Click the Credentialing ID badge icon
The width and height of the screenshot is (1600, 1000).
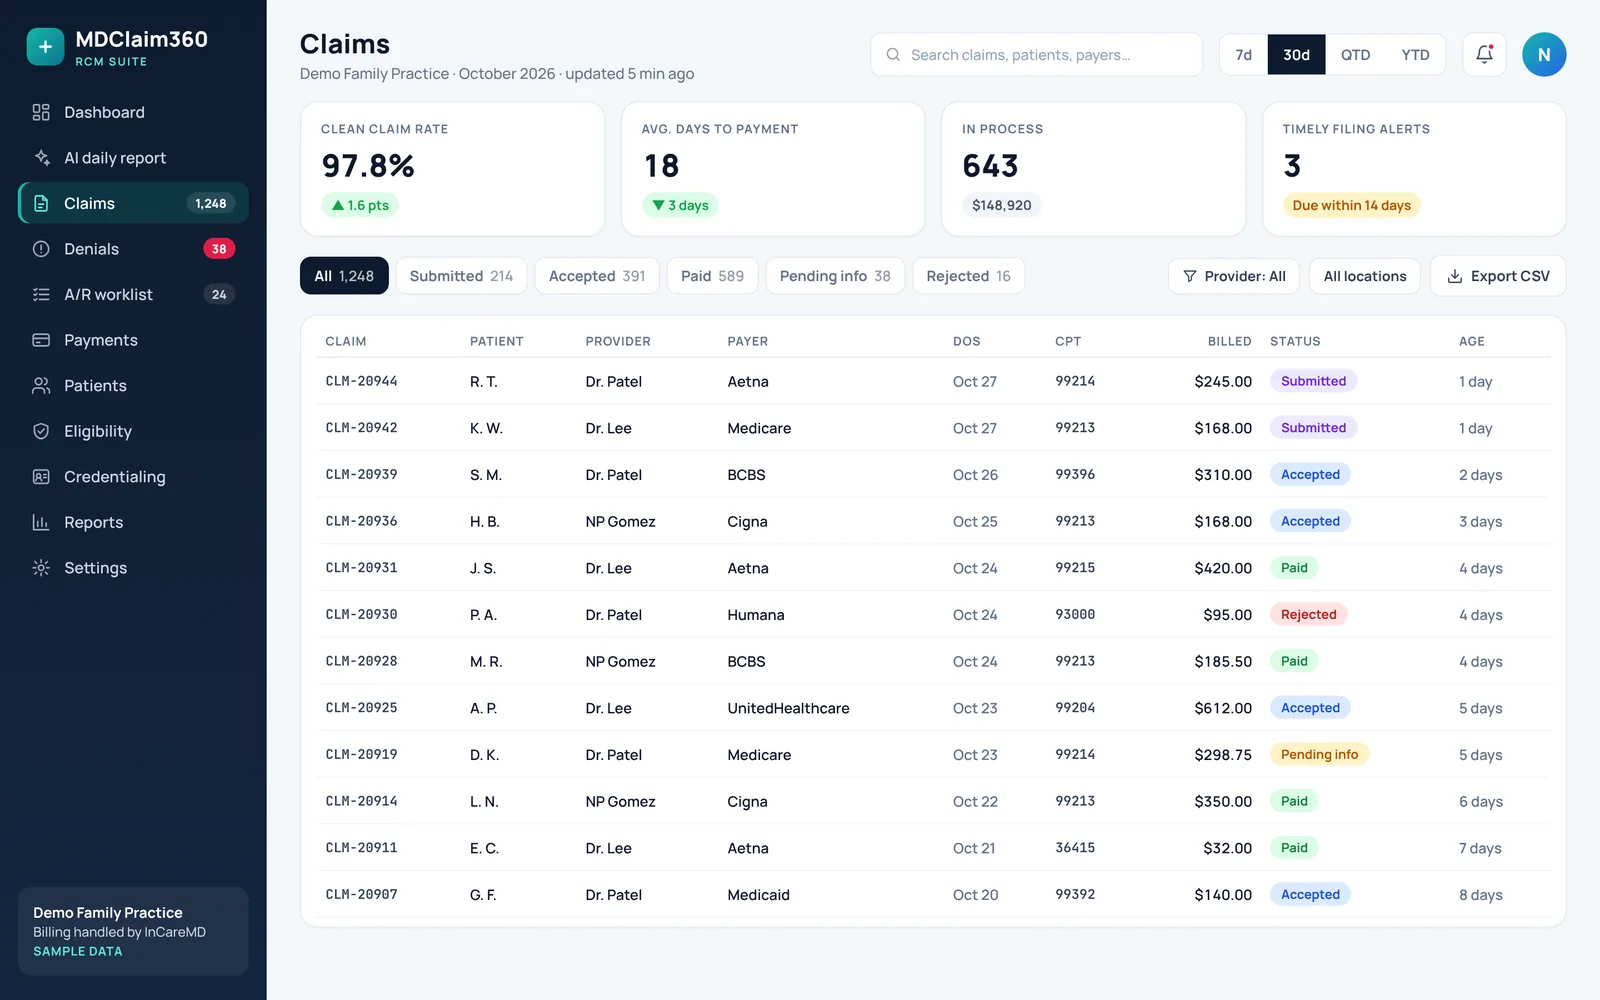41,477
